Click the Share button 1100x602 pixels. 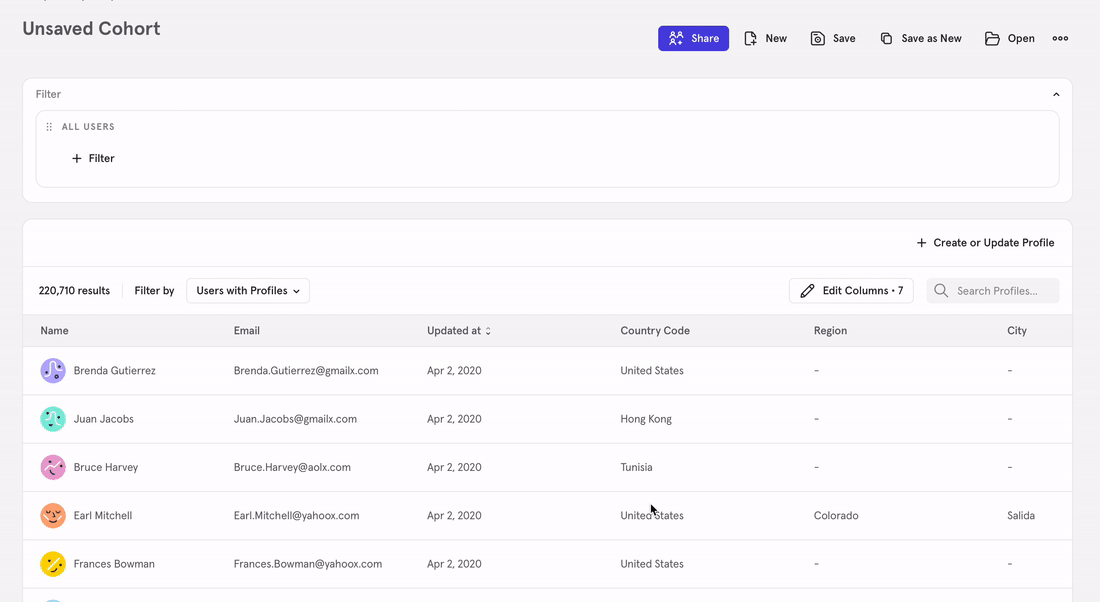tap(693, 37)
